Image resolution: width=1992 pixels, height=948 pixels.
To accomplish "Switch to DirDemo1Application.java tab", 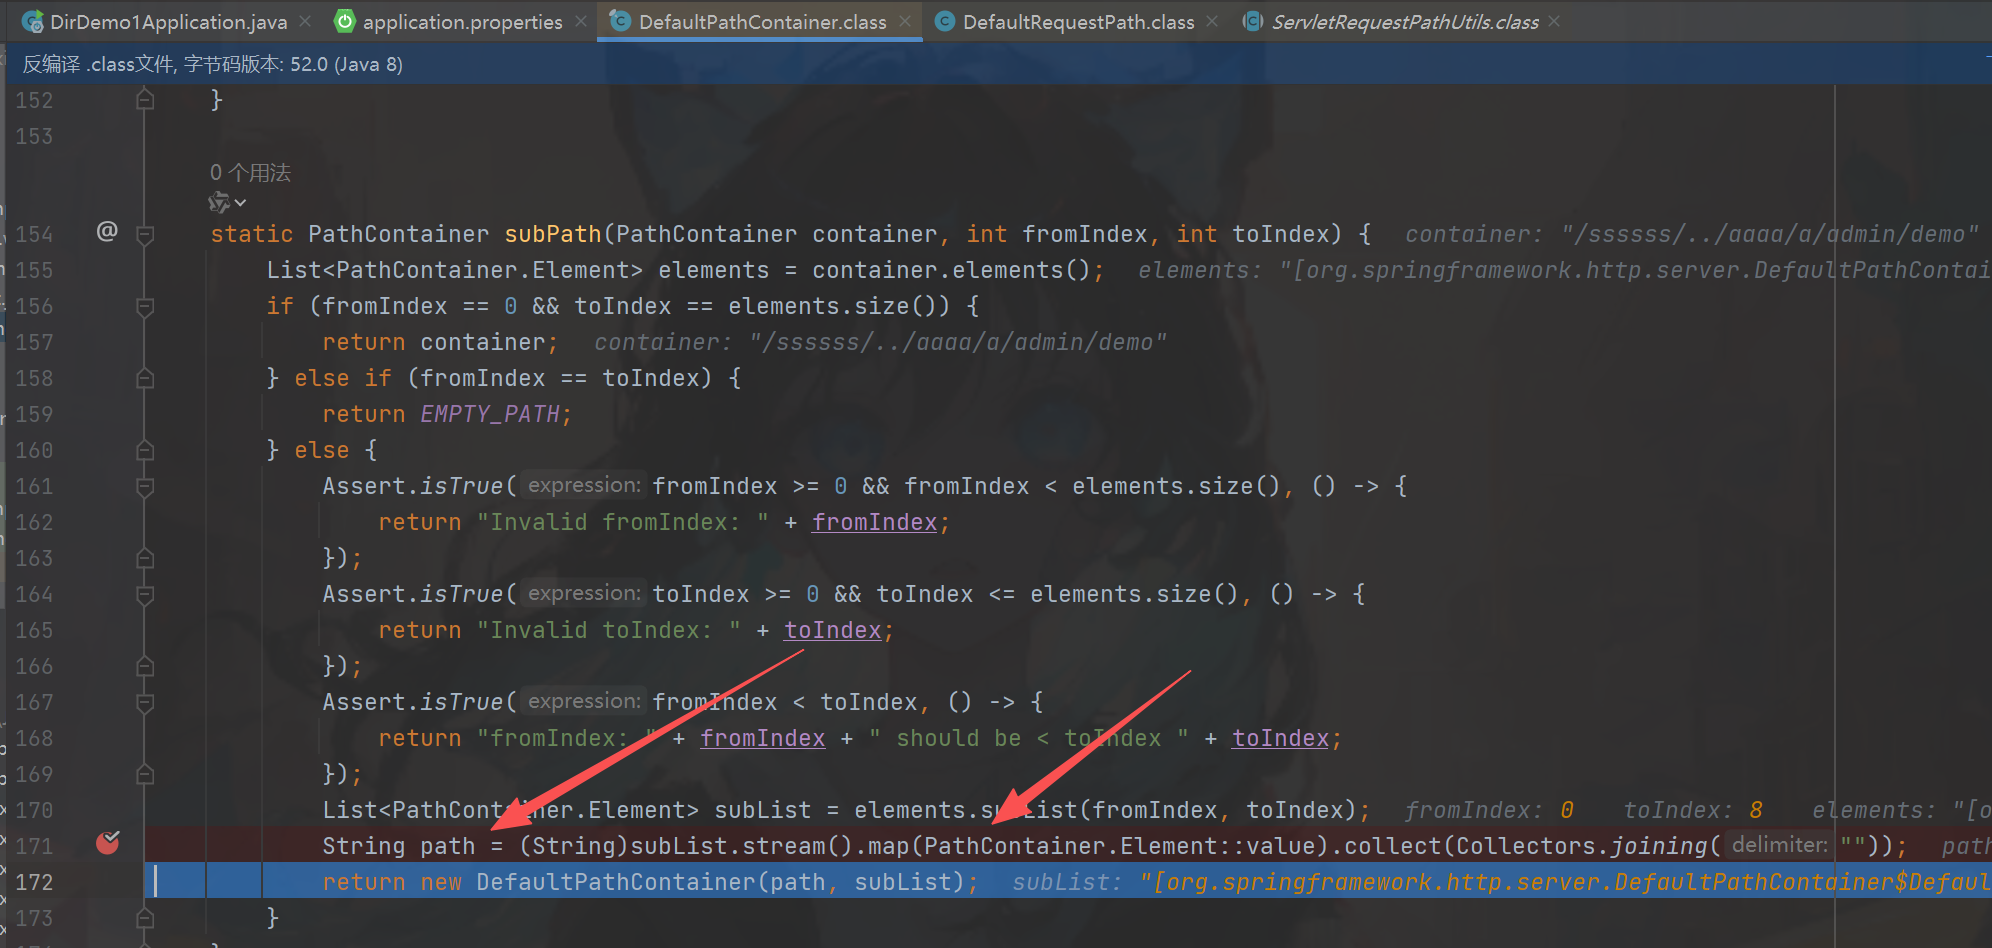I will click(168, 22).
